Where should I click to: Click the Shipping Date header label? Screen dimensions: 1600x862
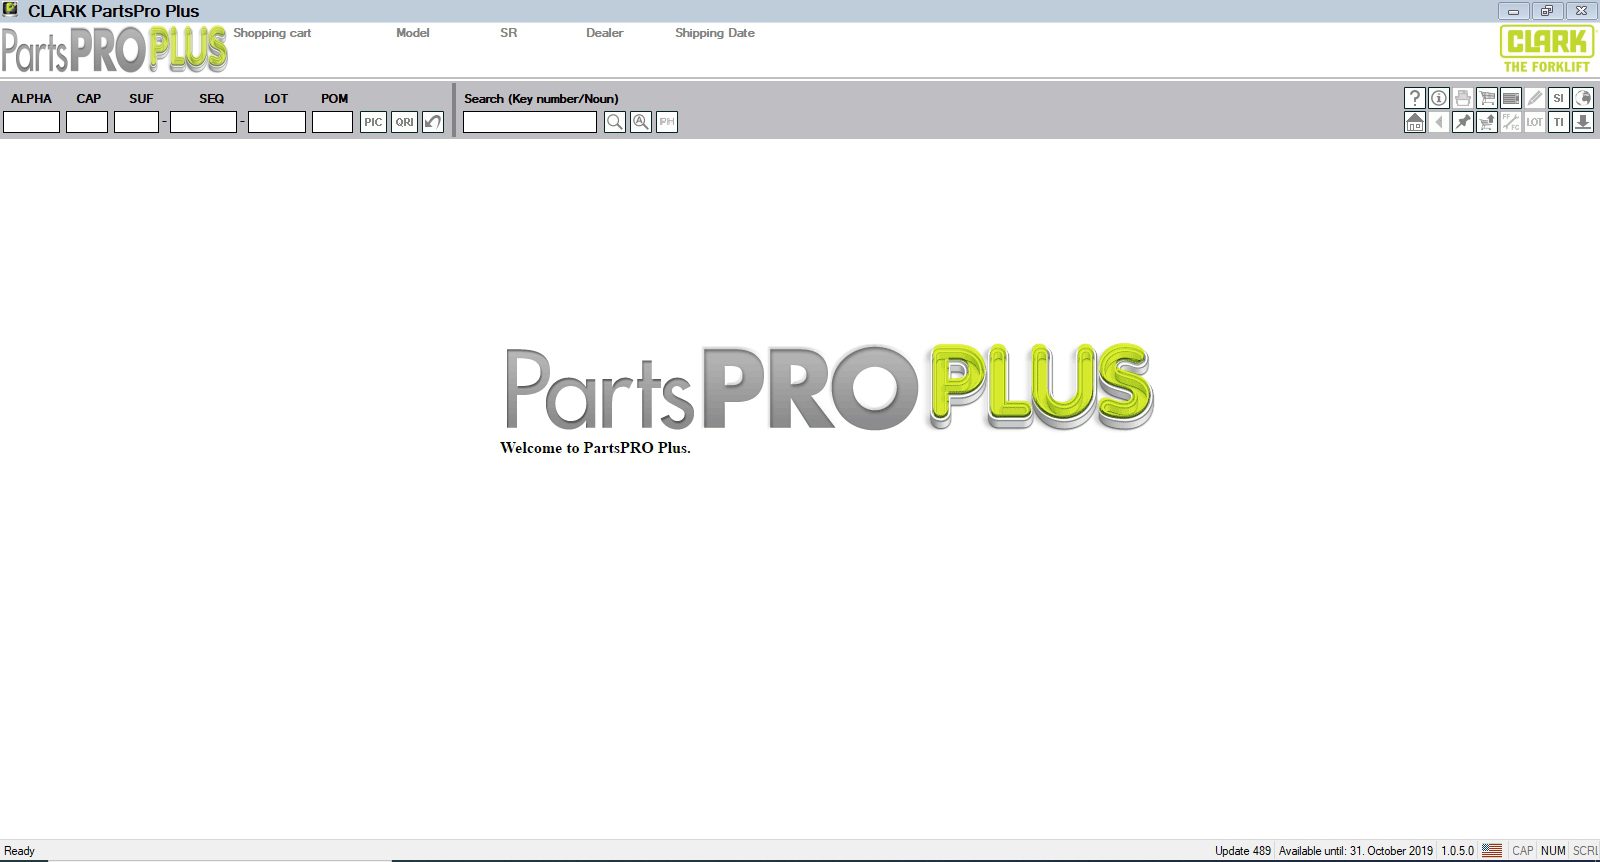[x=715, y=33]
